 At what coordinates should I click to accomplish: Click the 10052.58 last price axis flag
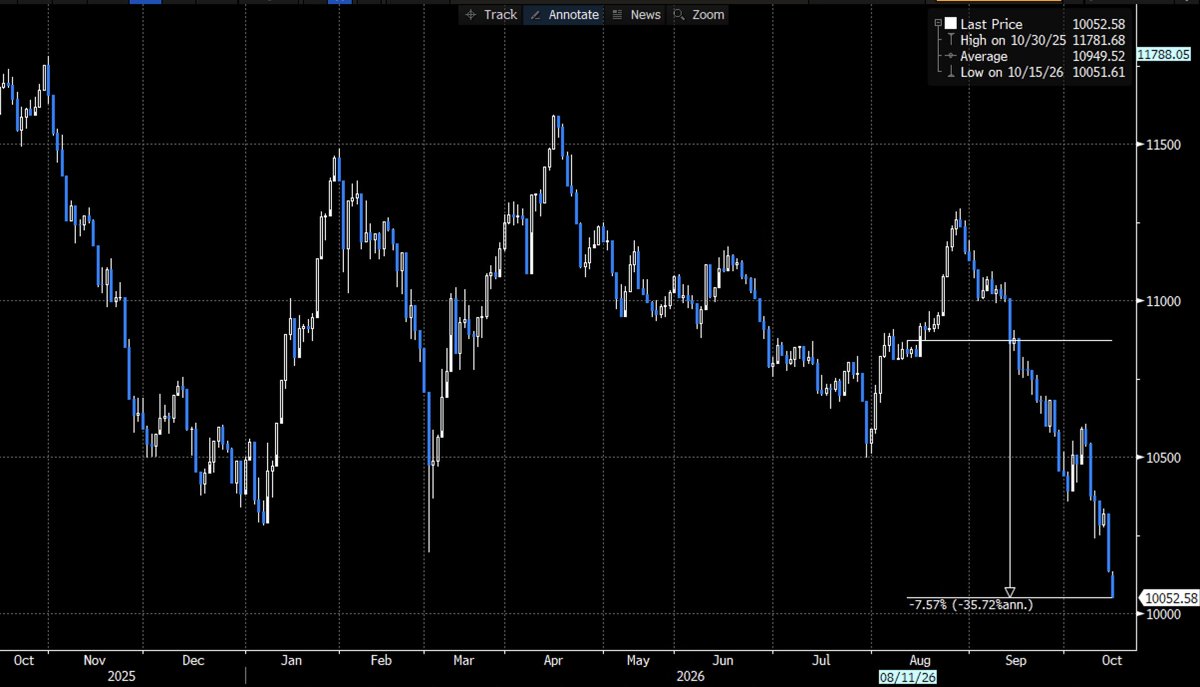pyautogui.click(x=1170, y=598)
